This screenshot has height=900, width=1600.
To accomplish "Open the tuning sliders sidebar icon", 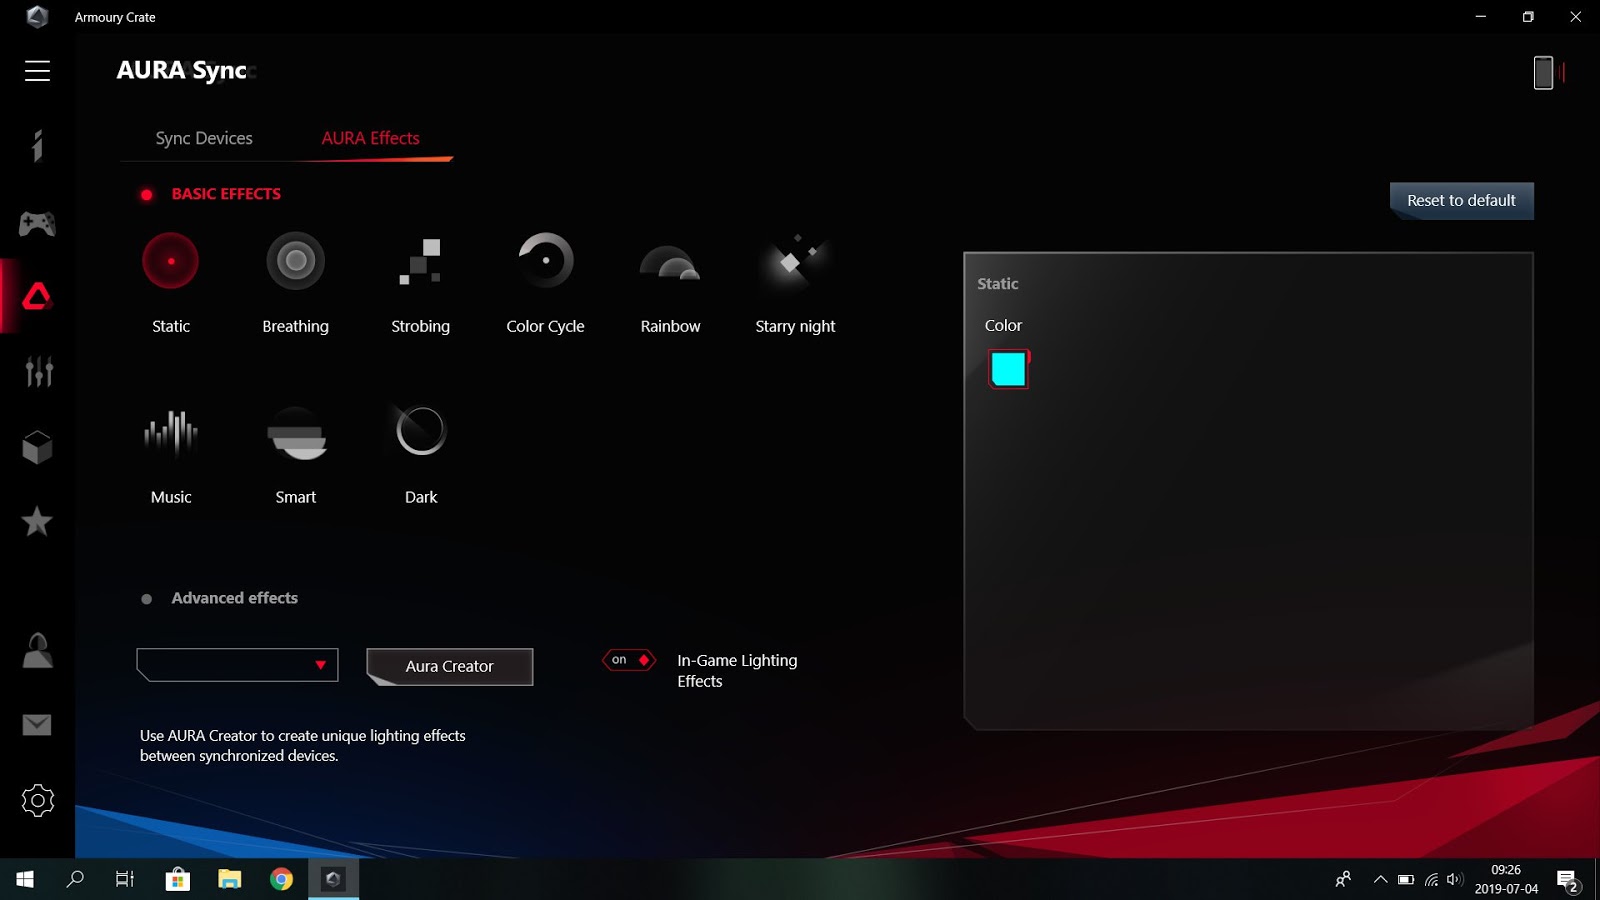I will tap(38, 371).
